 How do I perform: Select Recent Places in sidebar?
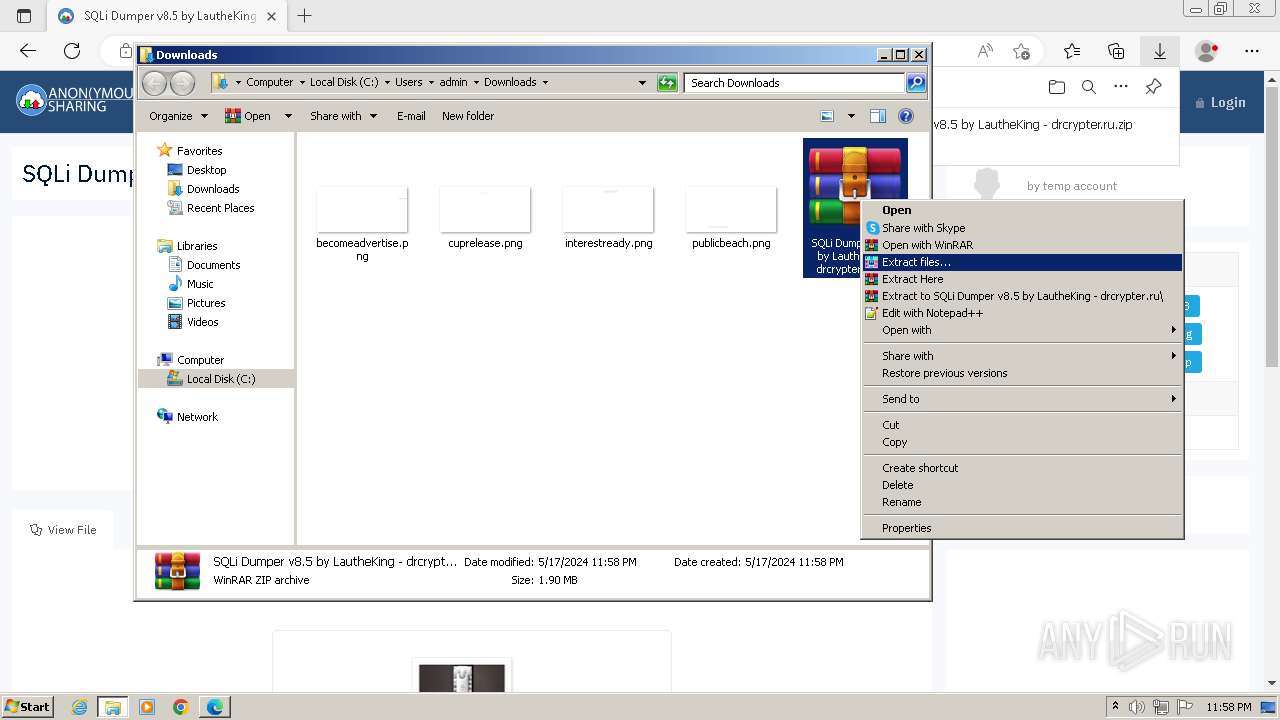coord(220,208)
